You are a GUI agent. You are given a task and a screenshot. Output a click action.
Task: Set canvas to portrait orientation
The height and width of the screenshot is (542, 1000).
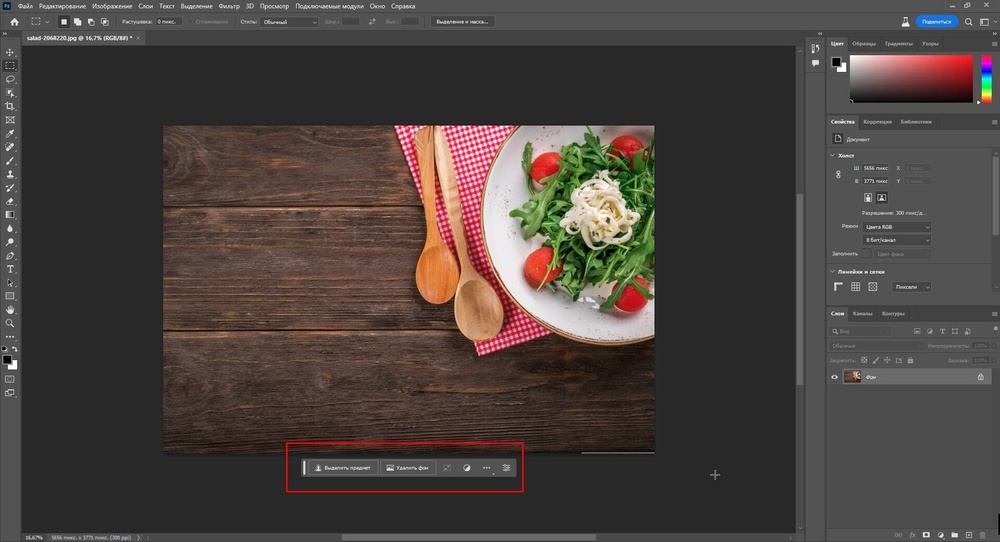click(x=868, y=198)
